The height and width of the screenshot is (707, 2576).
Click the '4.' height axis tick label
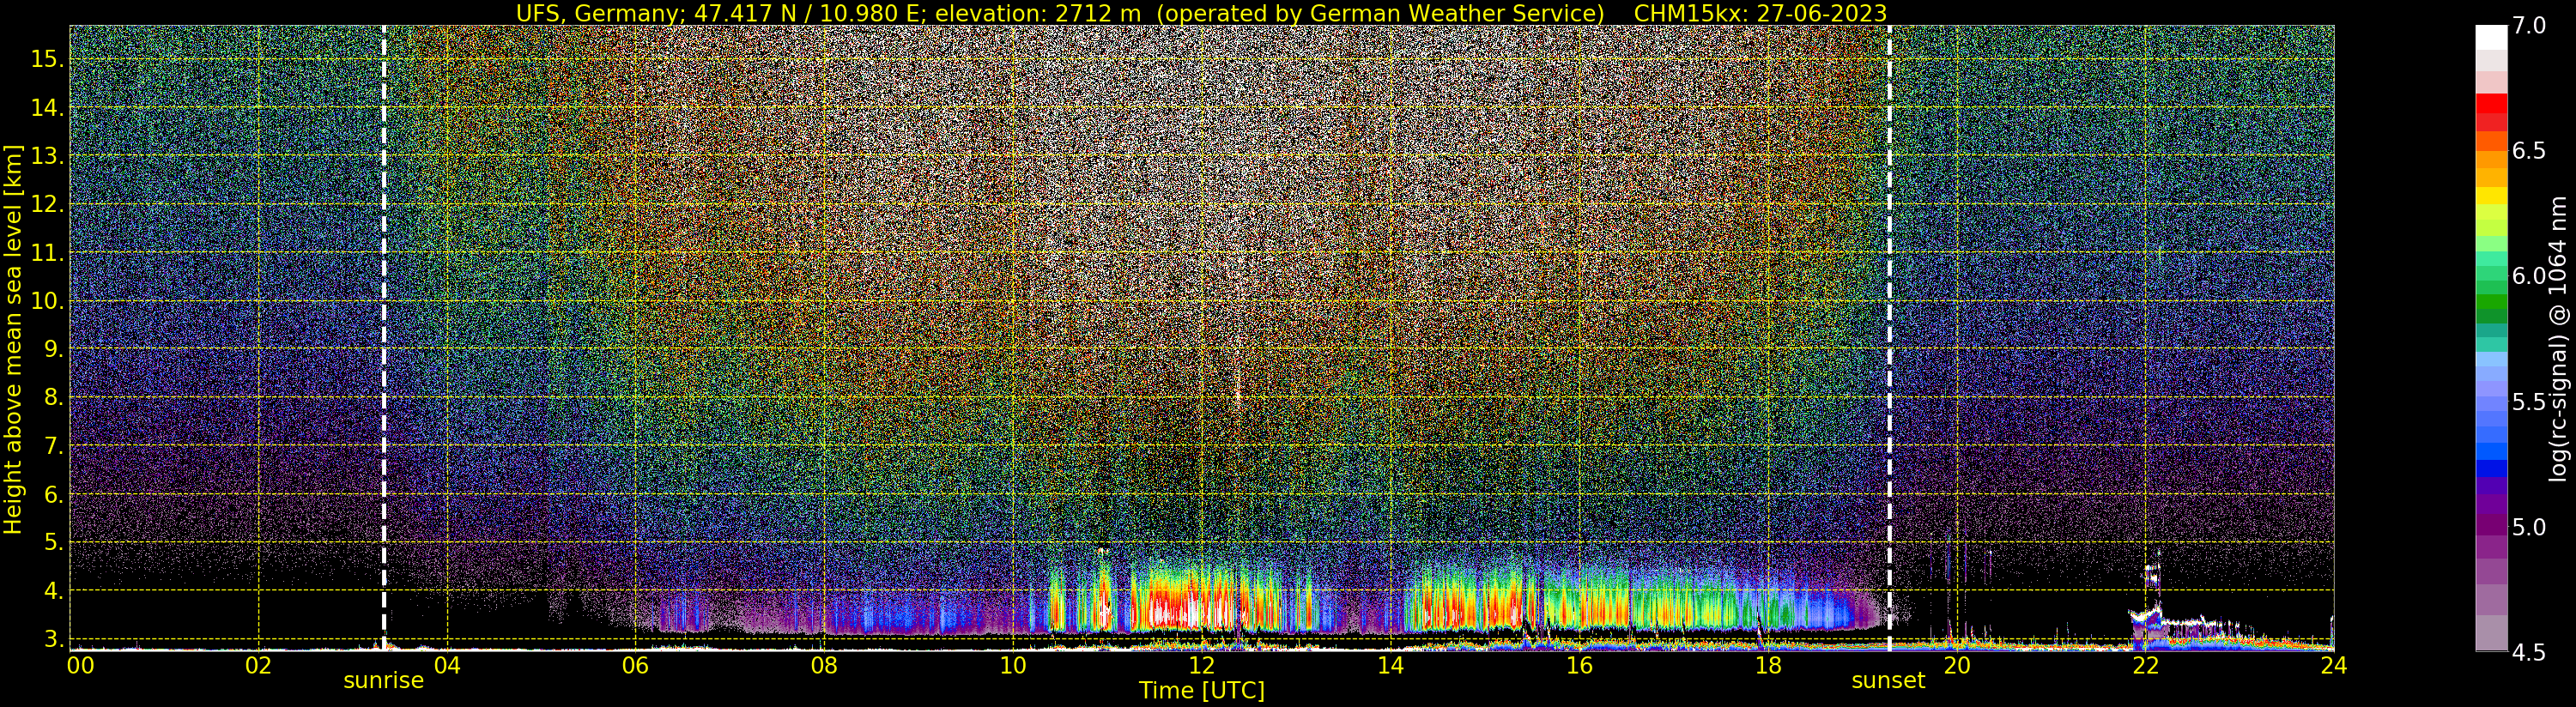[x=54, y=591]
